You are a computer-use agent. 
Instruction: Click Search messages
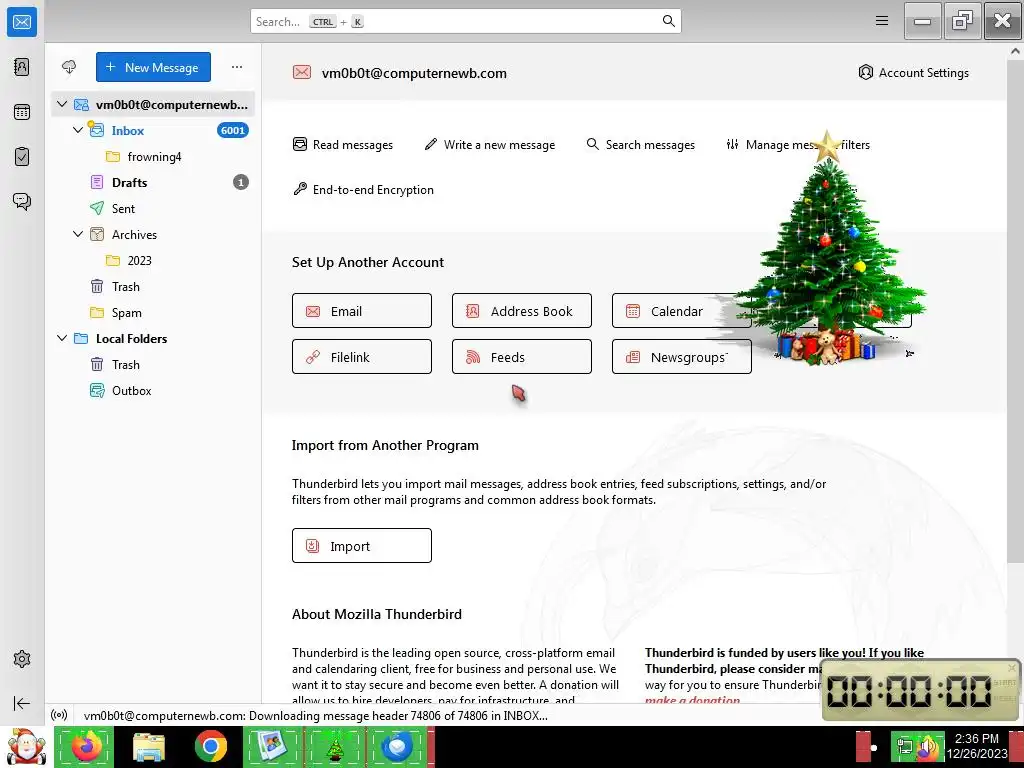pos(641,144)
